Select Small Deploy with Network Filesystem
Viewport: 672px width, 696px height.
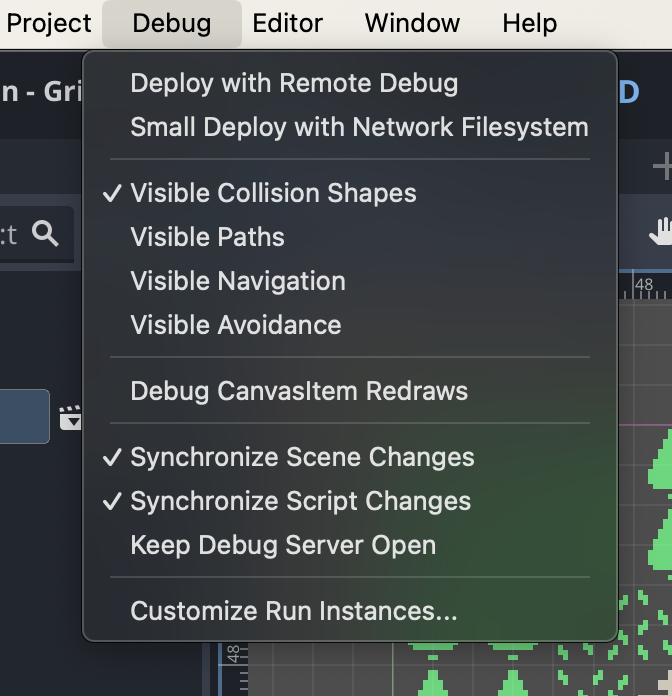tap(359, 127)
